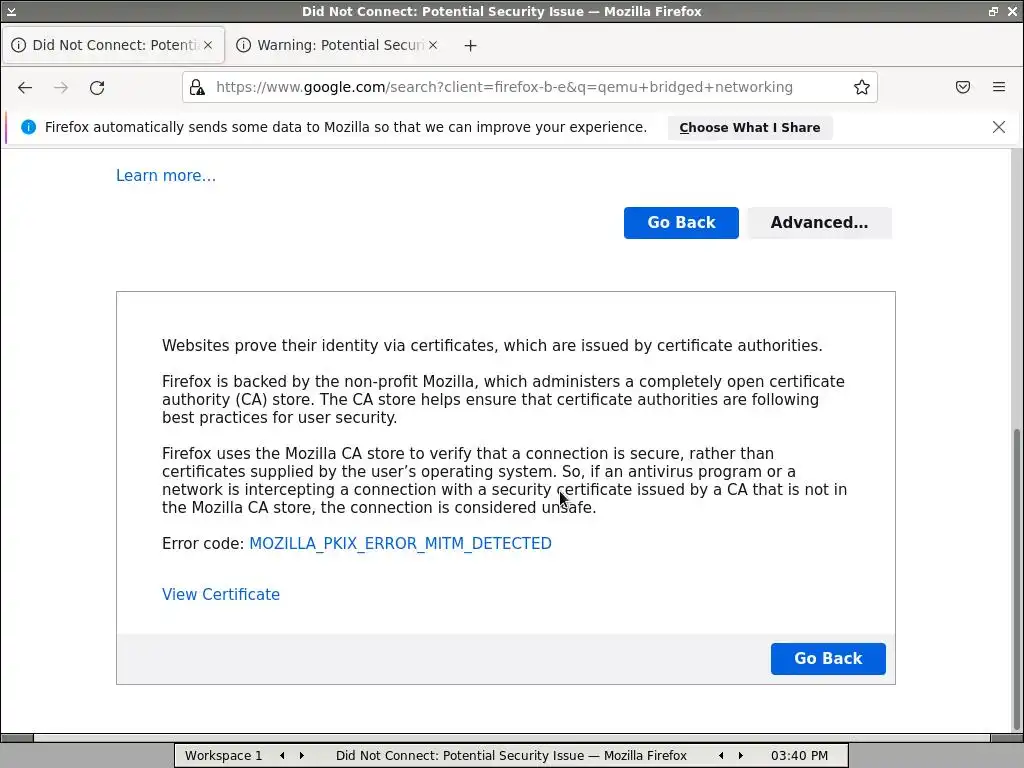
Task: Click the Choose What I Share button
Action: click(x=750, y=127)
